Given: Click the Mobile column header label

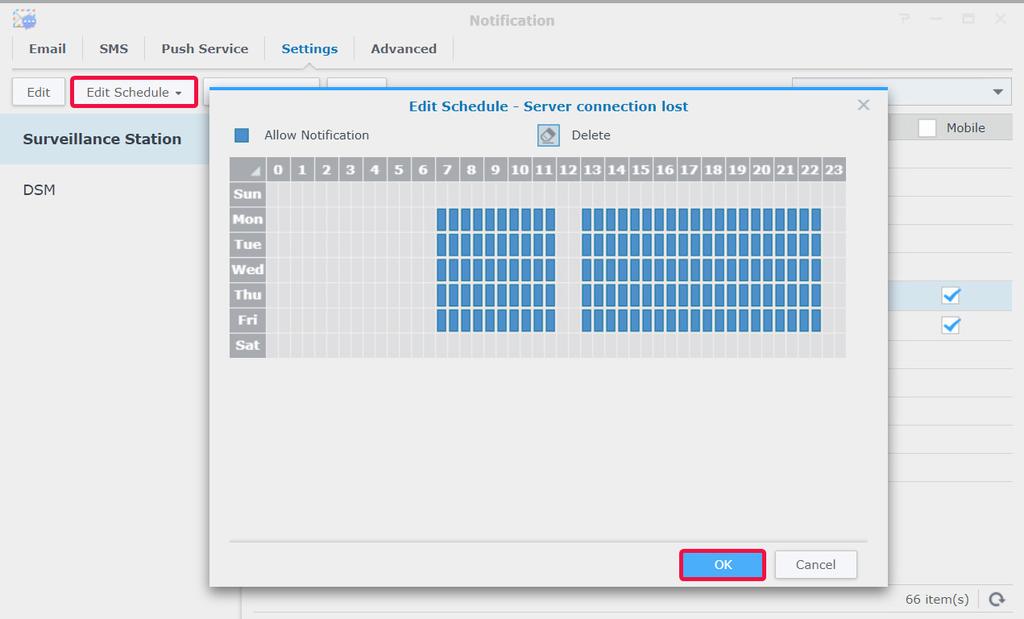Looking at the screenshot, I should click(x=966, y=128).
